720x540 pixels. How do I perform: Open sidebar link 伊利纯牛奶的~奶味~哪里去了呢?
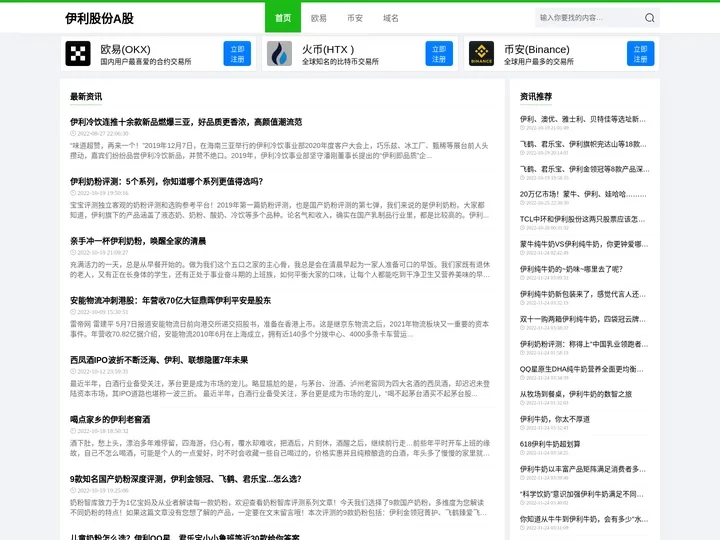pyautogui.click(x=571, y=269)
